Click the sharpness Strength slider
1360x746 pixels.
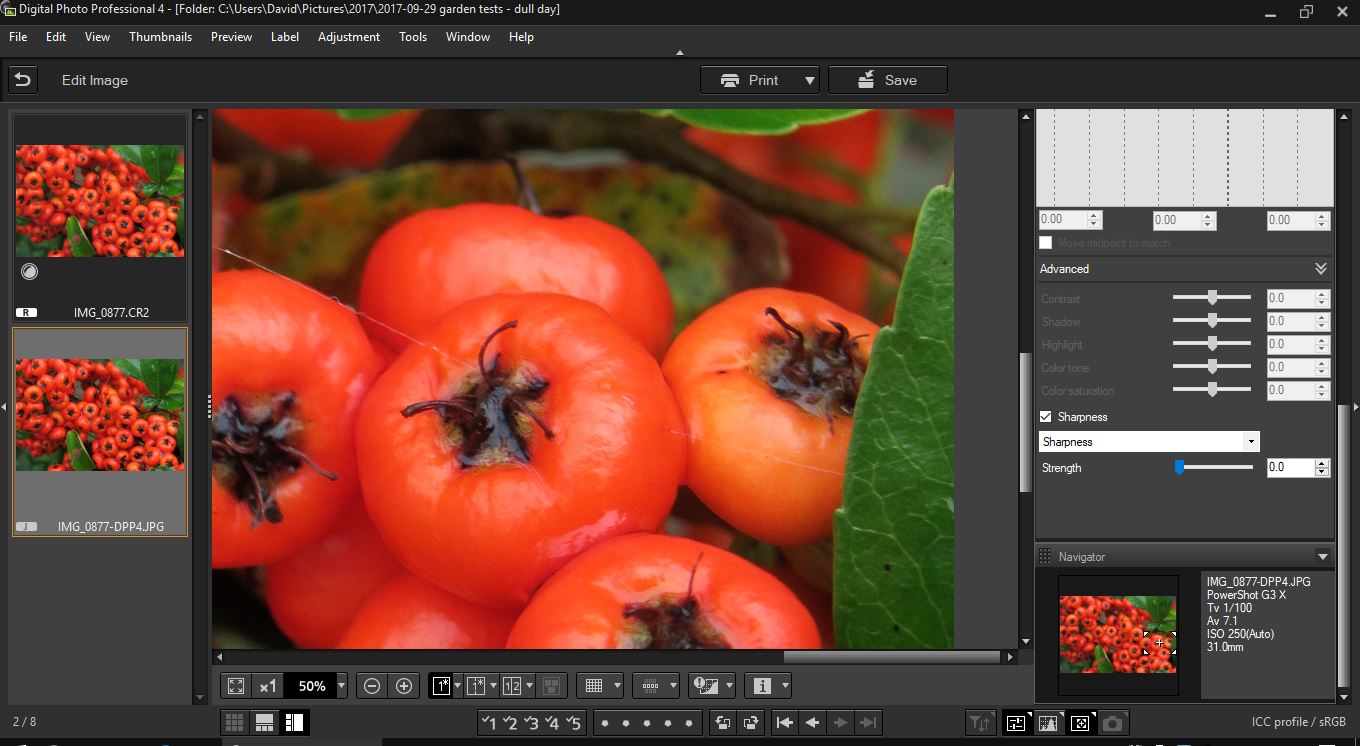(1213, 467)
